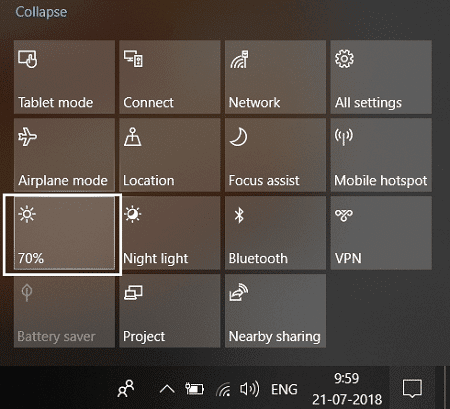The height and width of the screenshot is (409, 450).
Task: Open the VPN quick action
Action: pos(381,233)
